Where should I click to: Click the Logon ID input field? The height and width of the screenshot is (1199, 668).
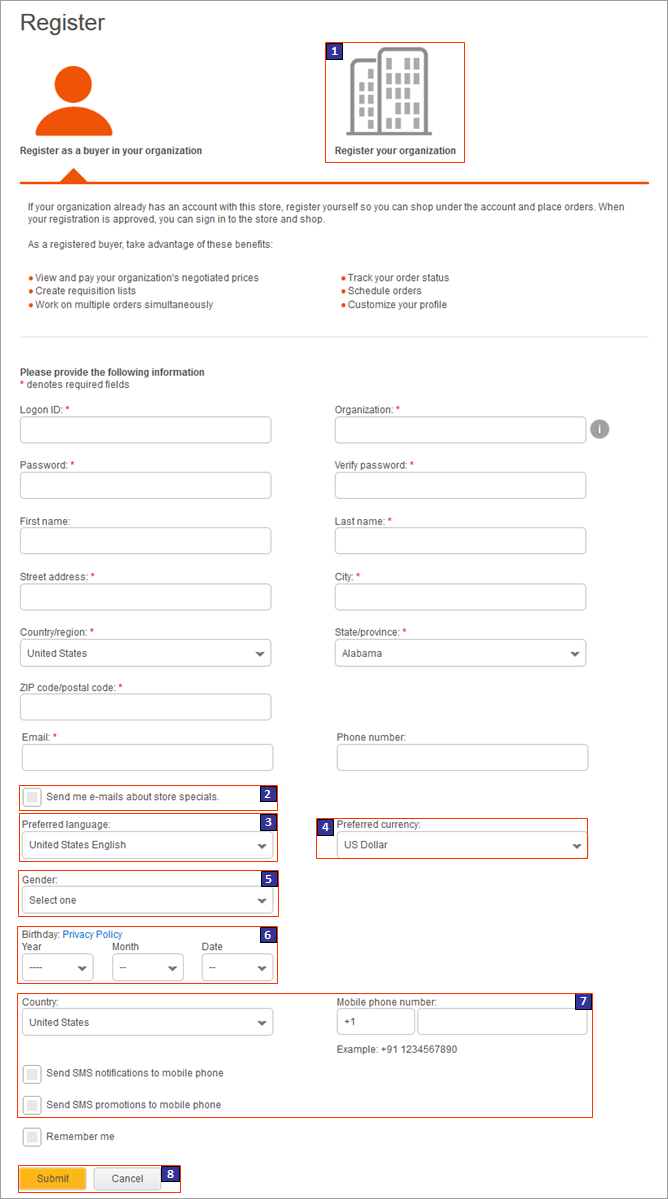coord(145,429)
